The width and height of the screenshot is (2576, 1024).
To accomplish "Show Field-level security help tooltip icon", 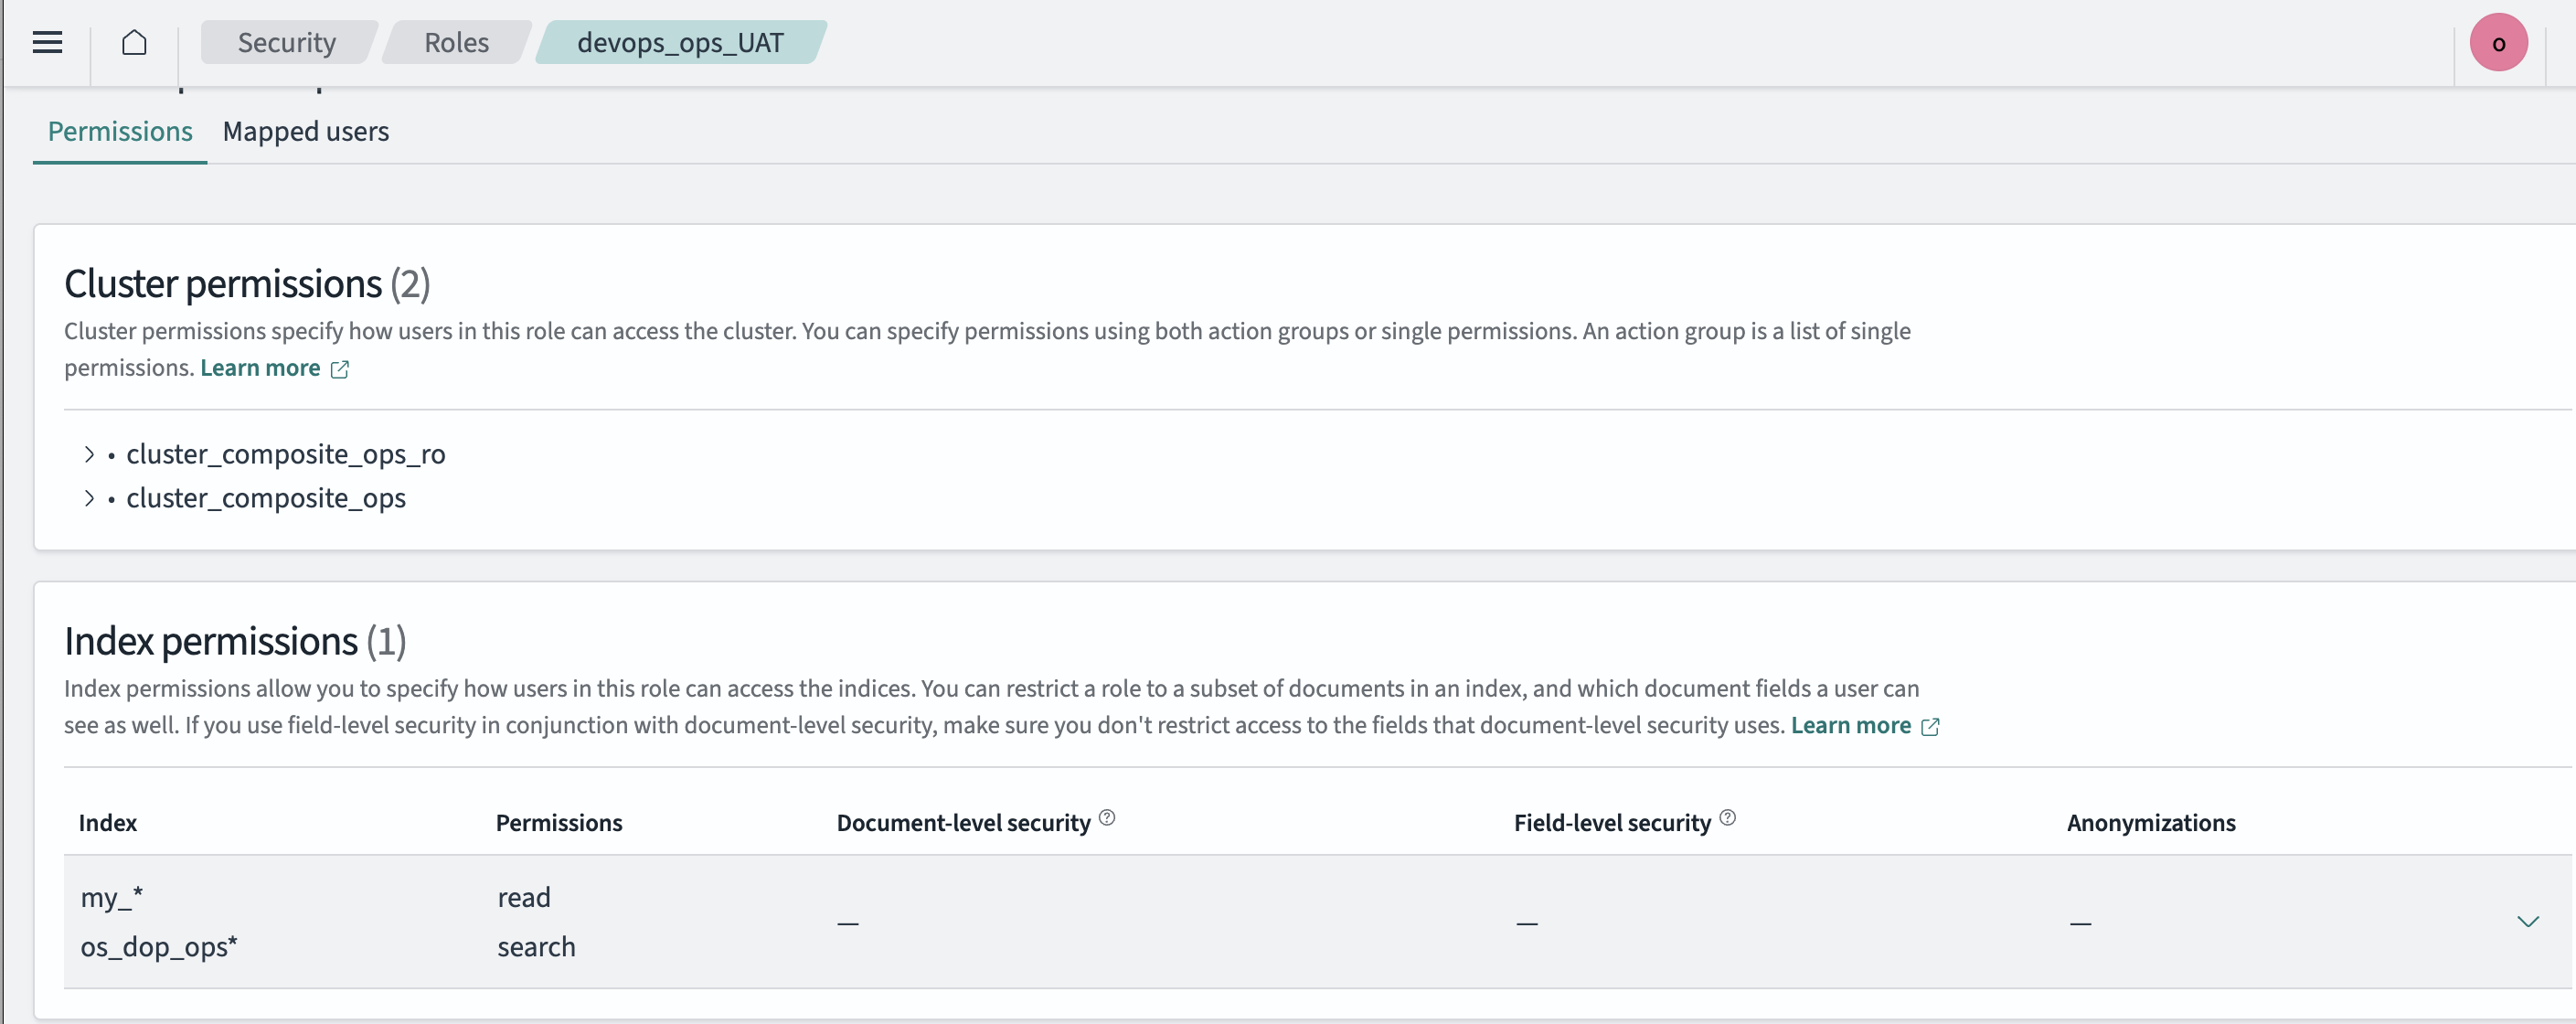I will click(x=1727, y=818).
